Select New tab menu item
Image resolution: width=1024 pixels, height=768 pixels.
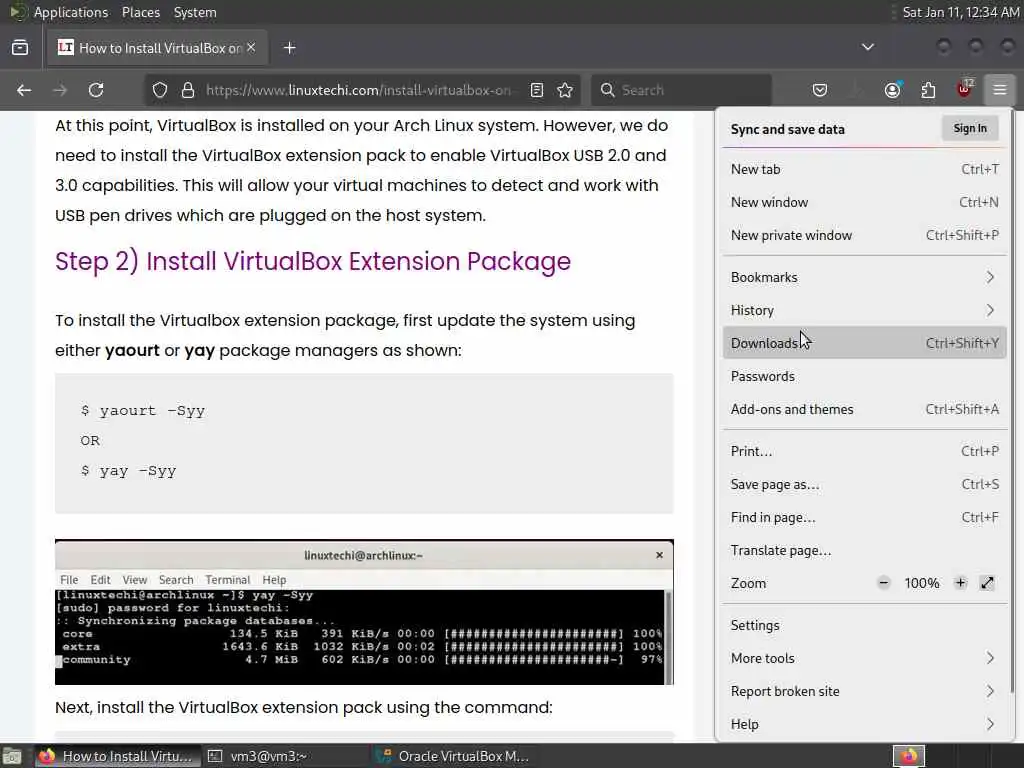click(864, 169)
